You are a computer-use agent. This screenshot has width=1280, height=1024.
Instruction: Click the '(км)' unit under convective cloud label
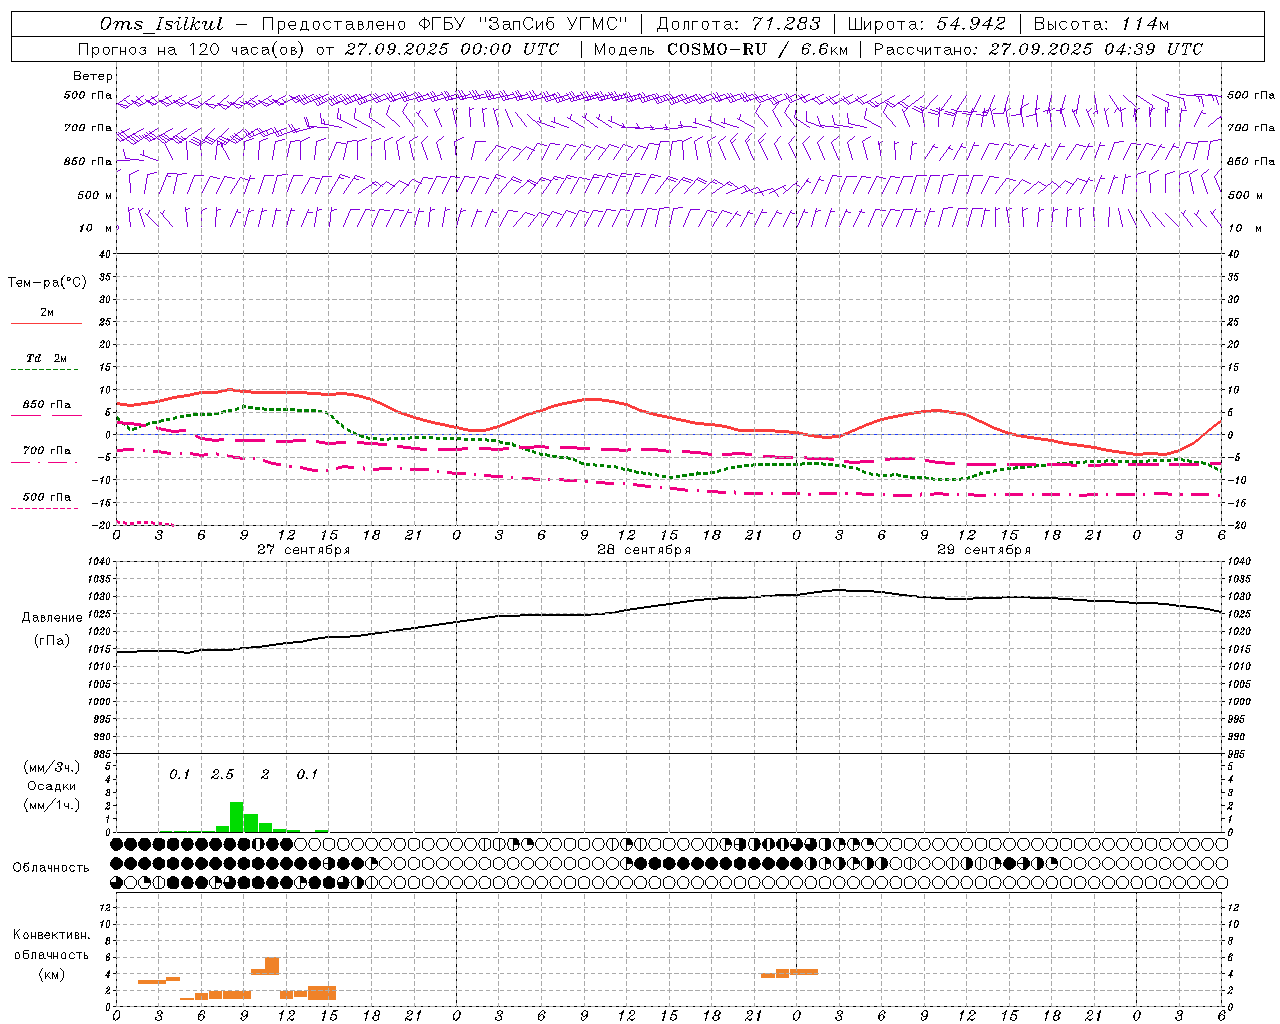pyautogui.click(x=51, y=974)
